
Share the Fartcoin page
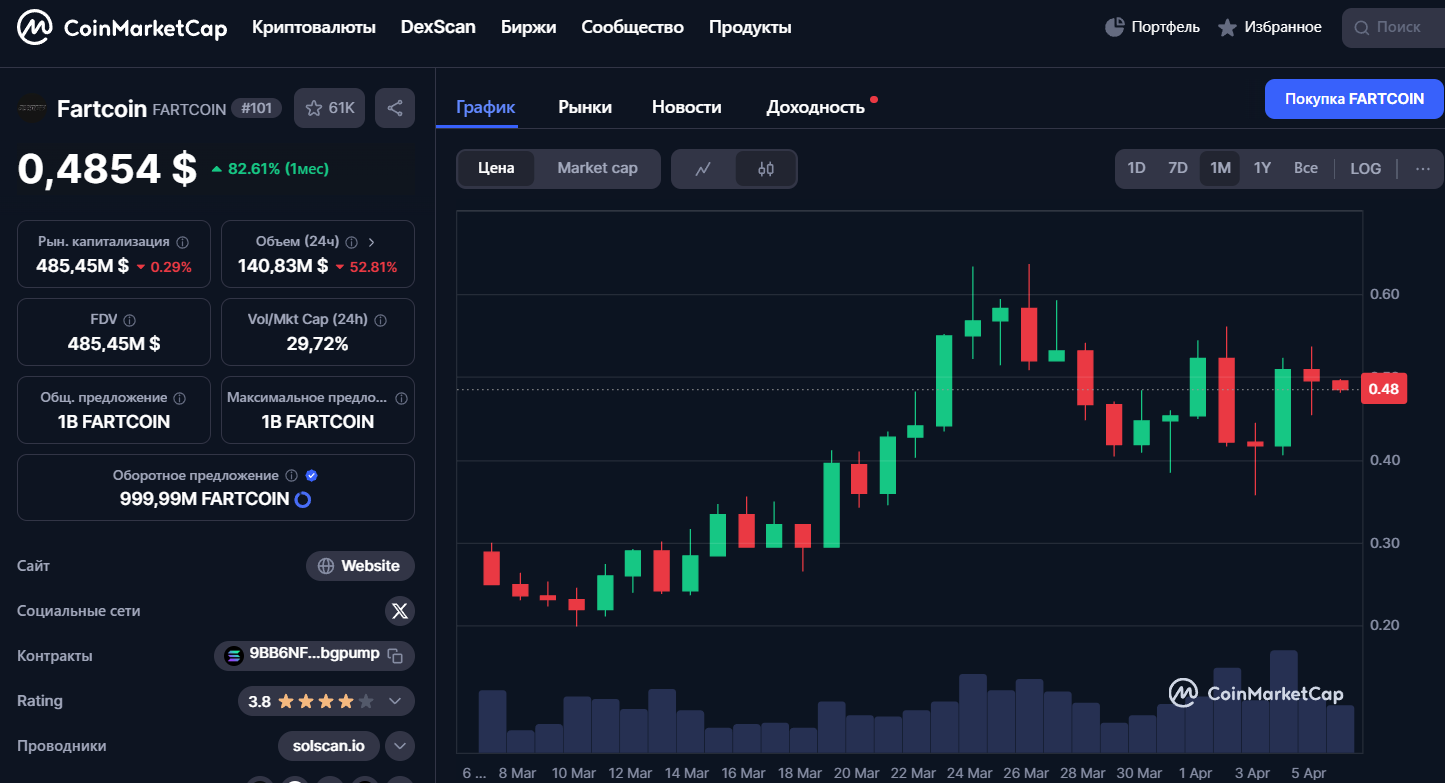395,108
